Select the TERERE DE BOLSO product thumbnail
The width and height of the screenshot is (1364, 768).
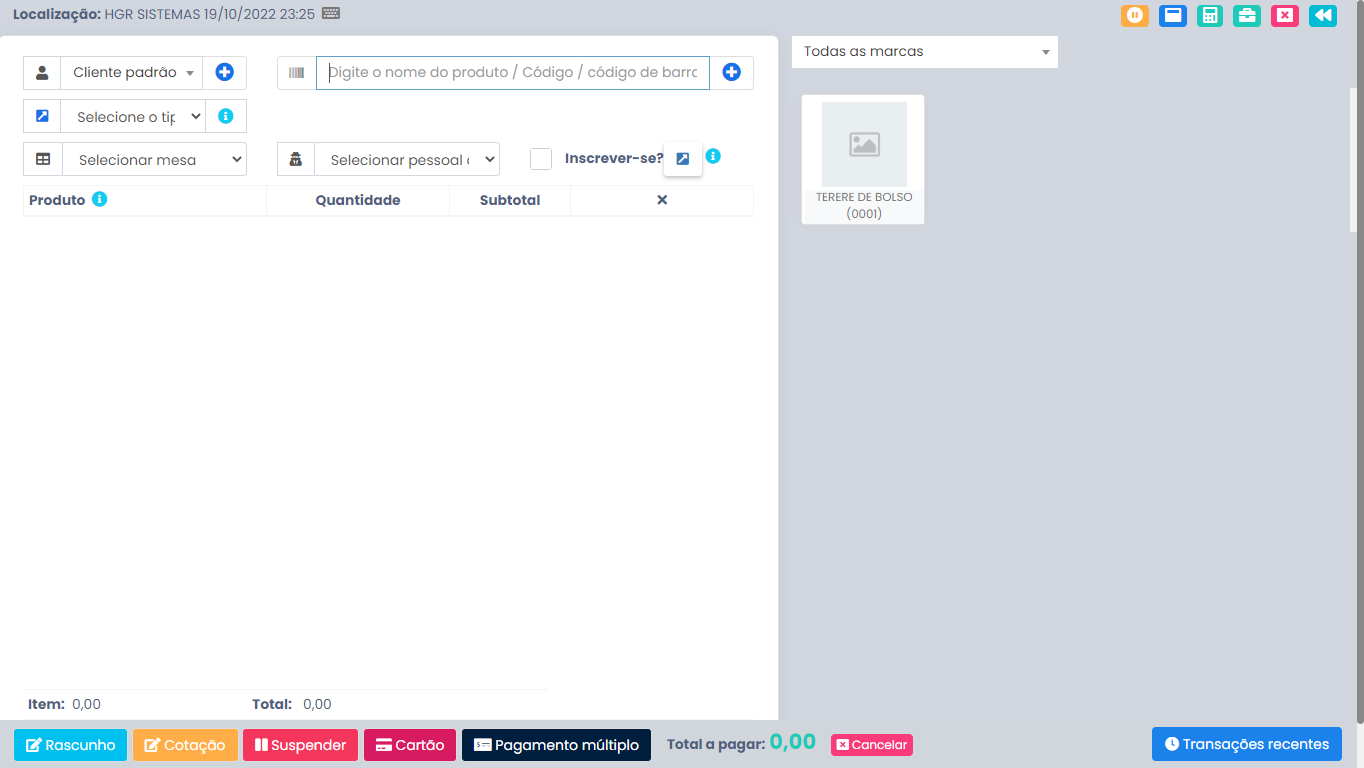point(863,159)
